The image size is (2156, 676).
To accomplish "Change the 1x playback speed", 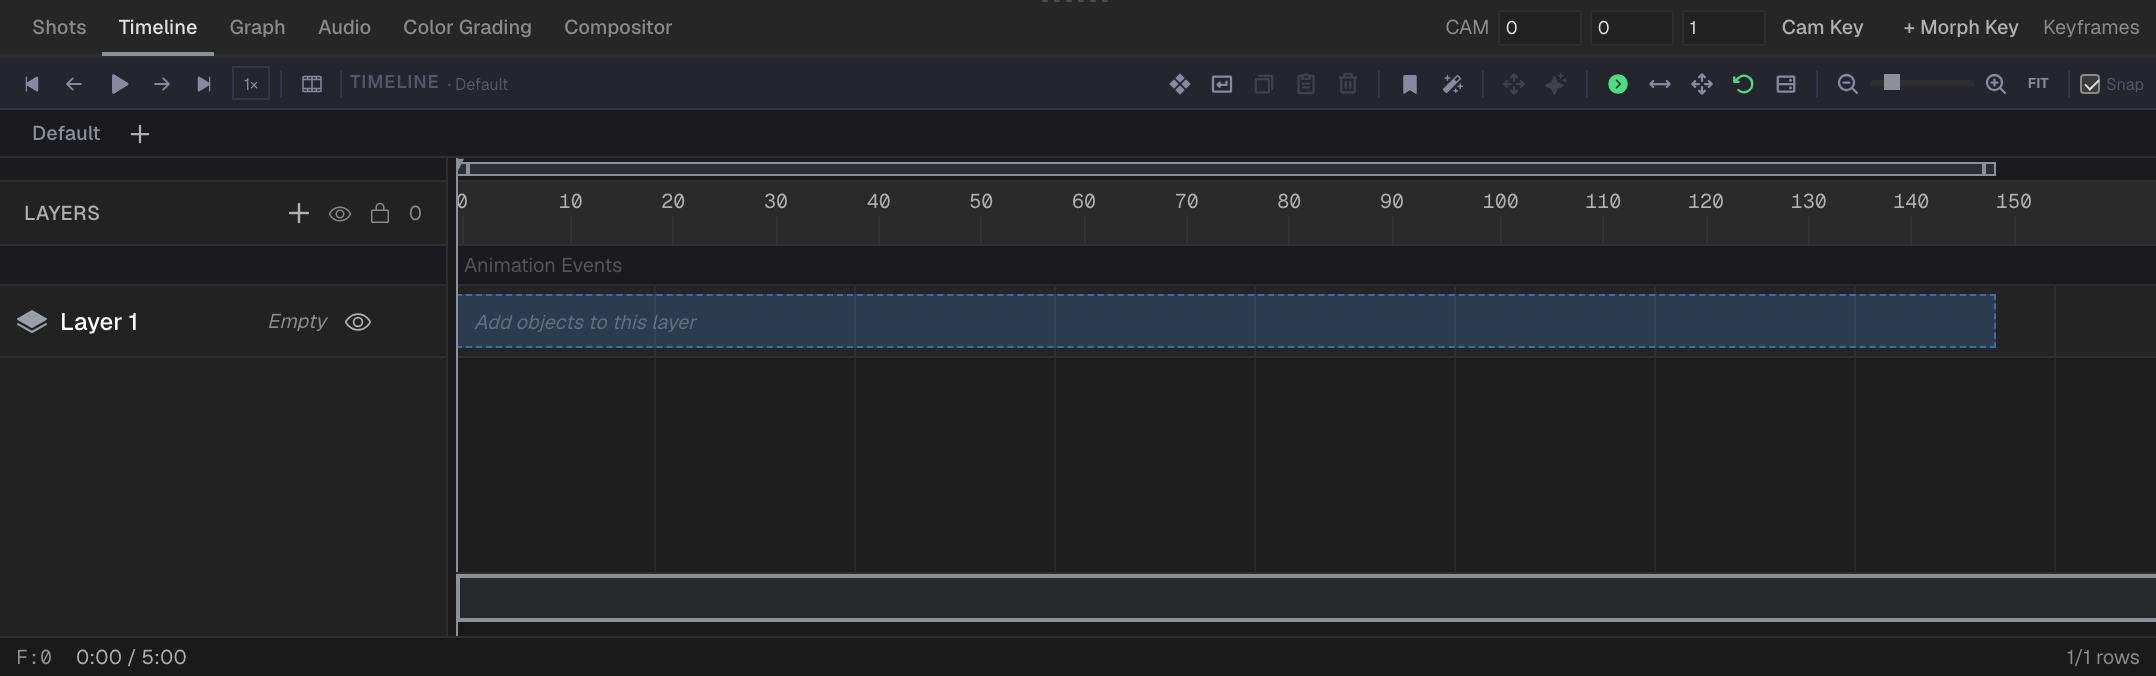I will [x=251, y=84].
